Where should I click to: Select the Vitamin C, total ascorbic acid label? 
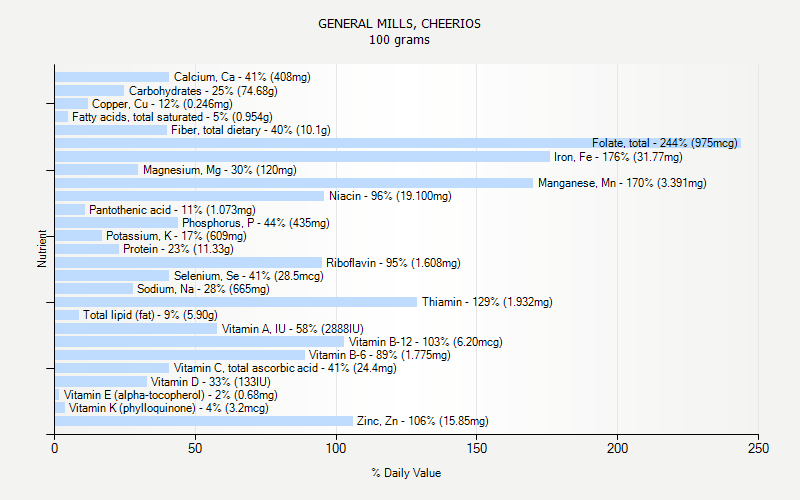point(285,368)
